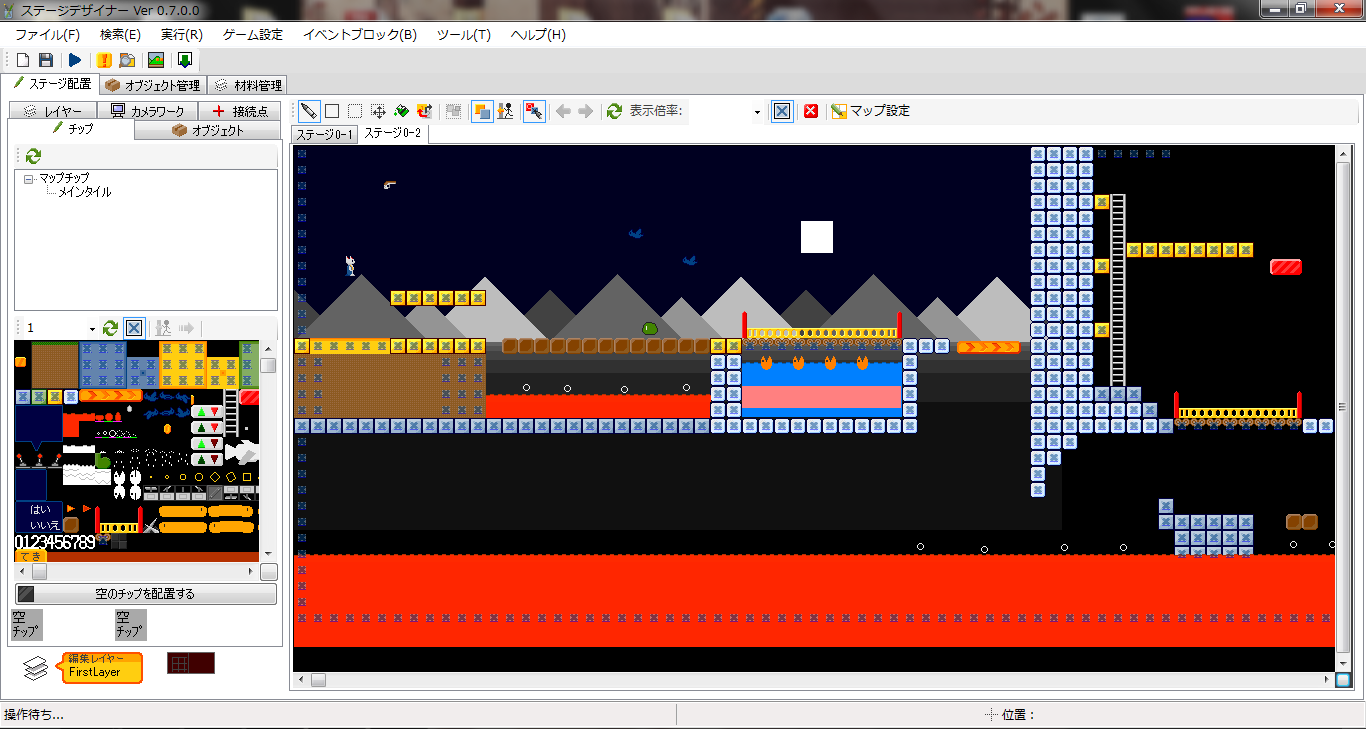Select the paint bucket fill tool
Viewport: 1366px width, 729px height.
401,111
